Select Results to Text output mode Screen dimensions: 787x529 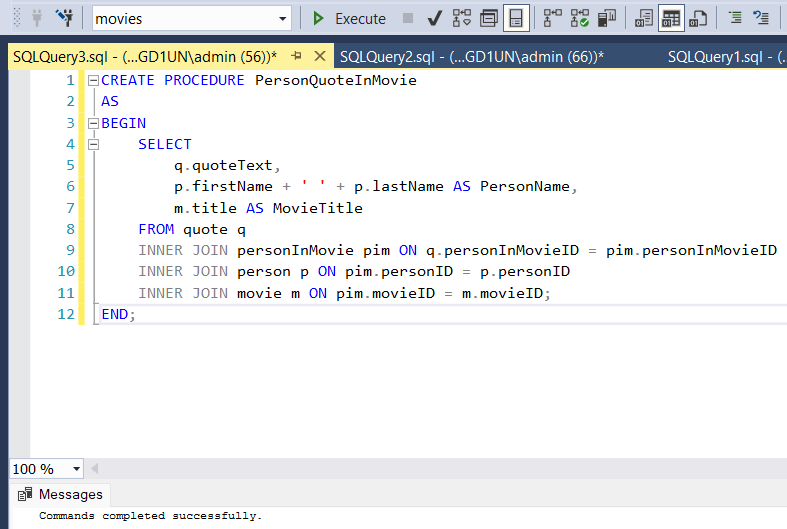(x=643, y=19)
